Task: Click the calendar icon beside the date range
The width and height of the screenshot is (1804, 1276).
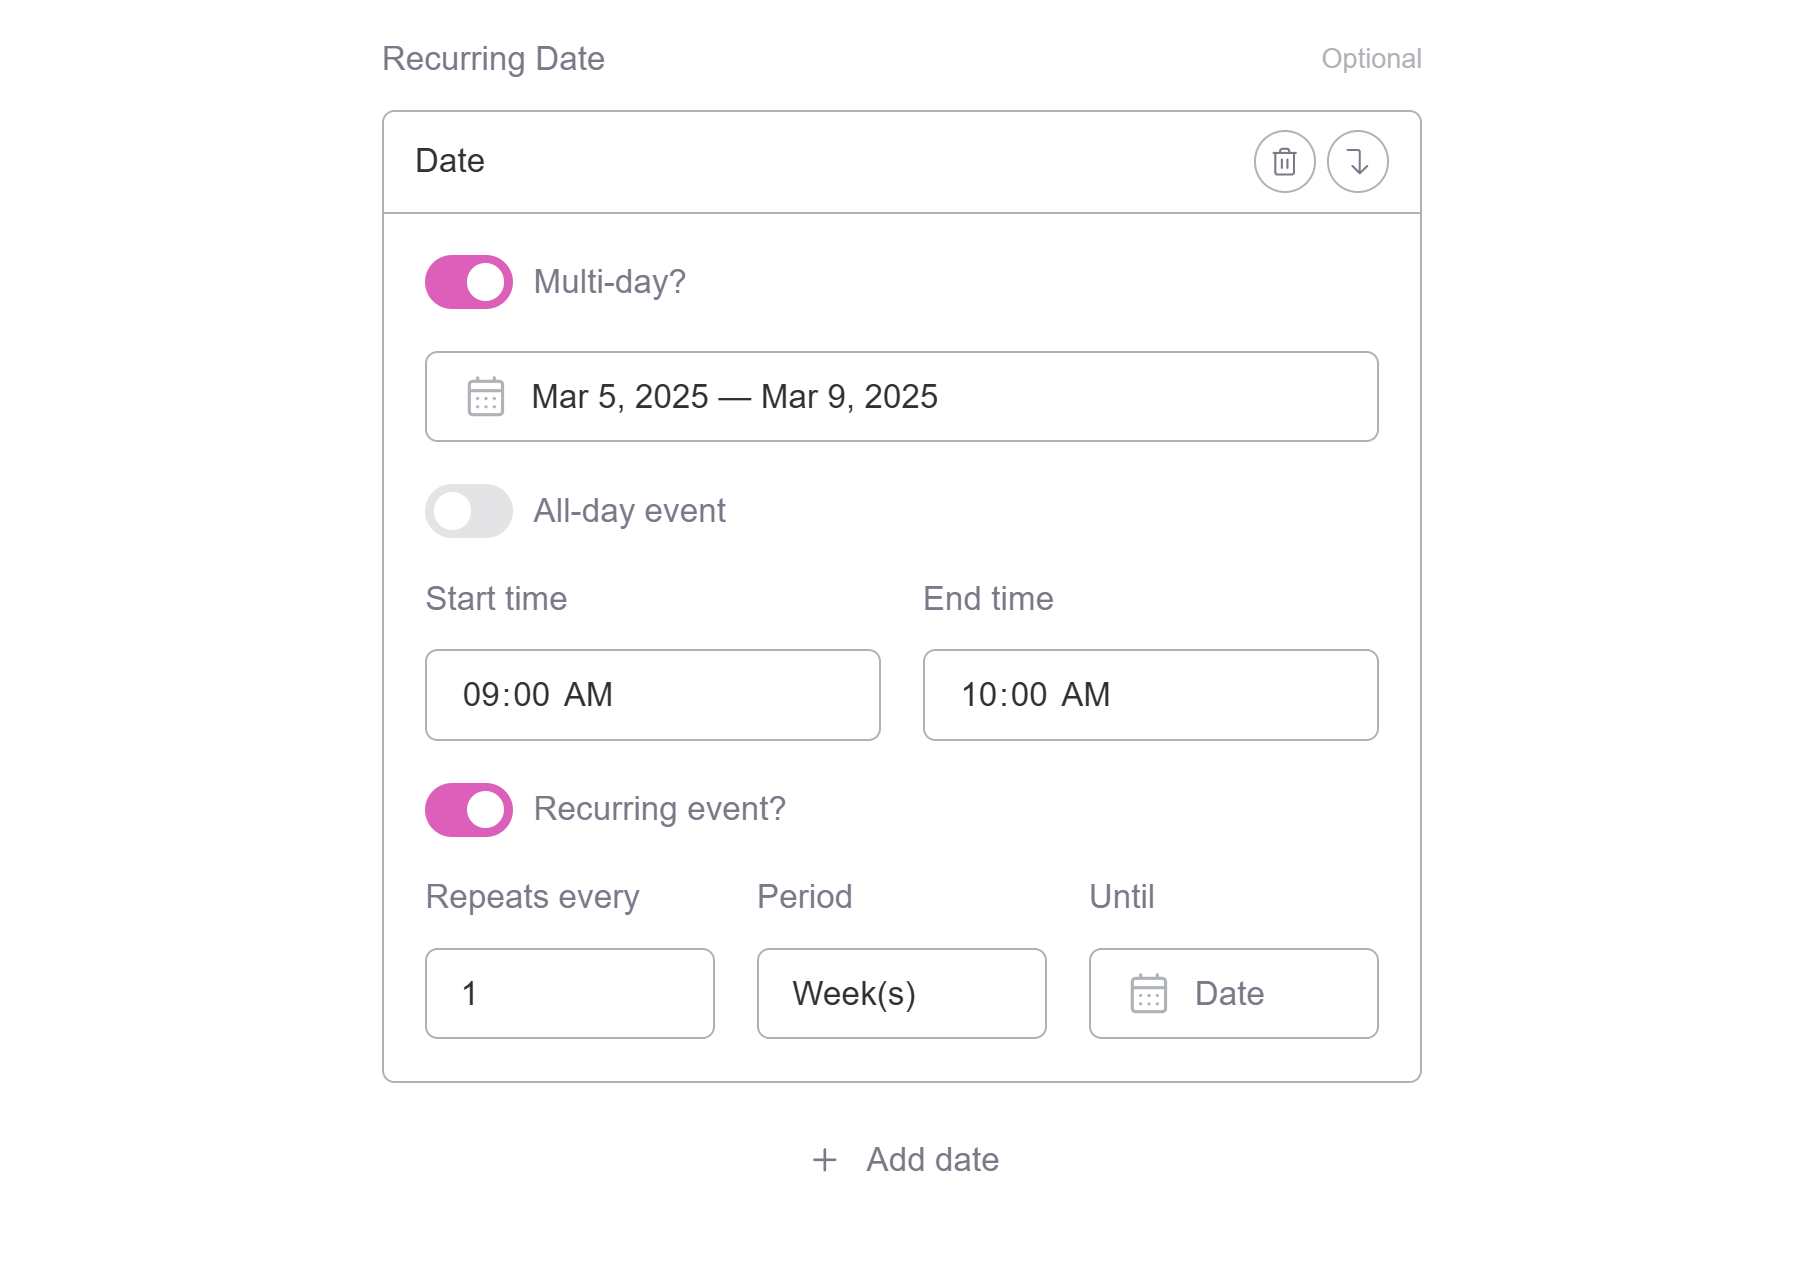Action: [x=484, y=397]
